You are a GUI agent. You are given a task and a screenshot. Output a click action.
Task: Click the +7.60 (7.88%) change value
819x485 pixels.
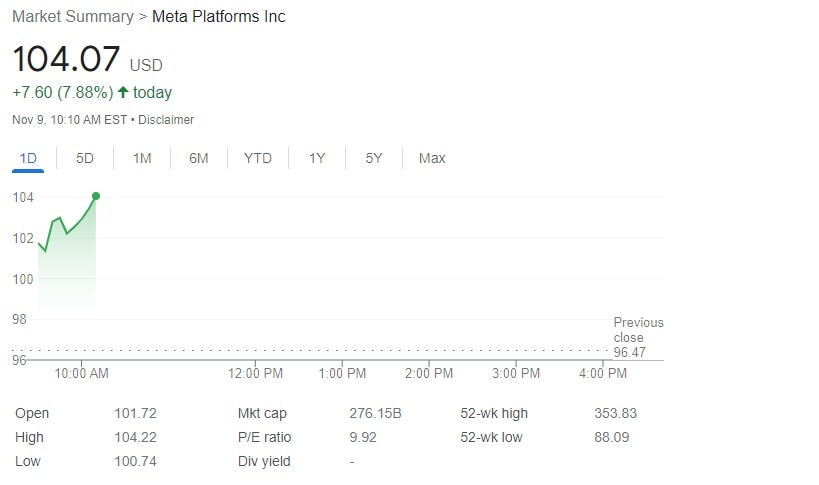click(63, 92)
